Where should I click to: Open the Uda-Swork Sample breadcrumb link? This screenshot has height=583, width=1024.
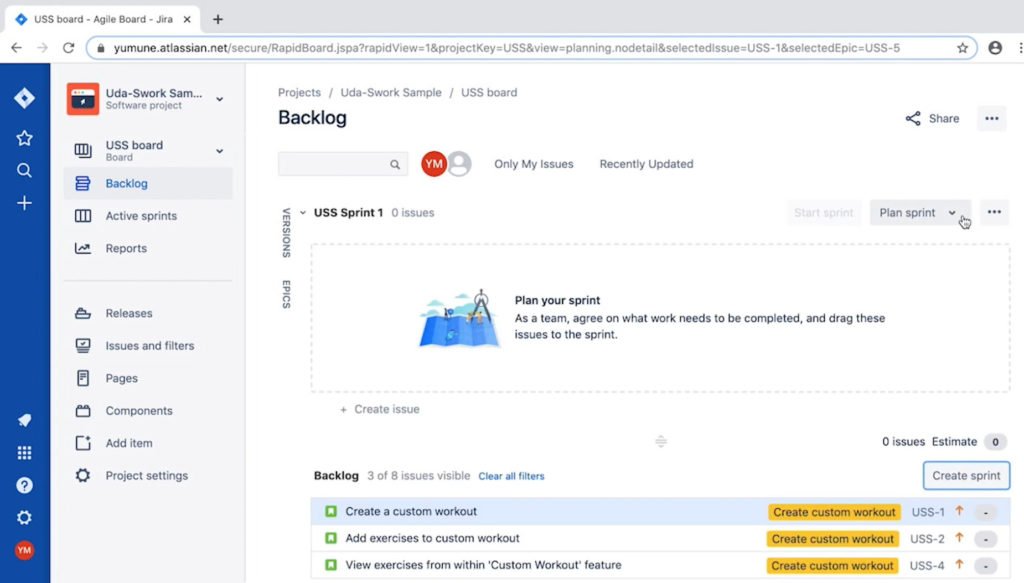pos(391,93)
